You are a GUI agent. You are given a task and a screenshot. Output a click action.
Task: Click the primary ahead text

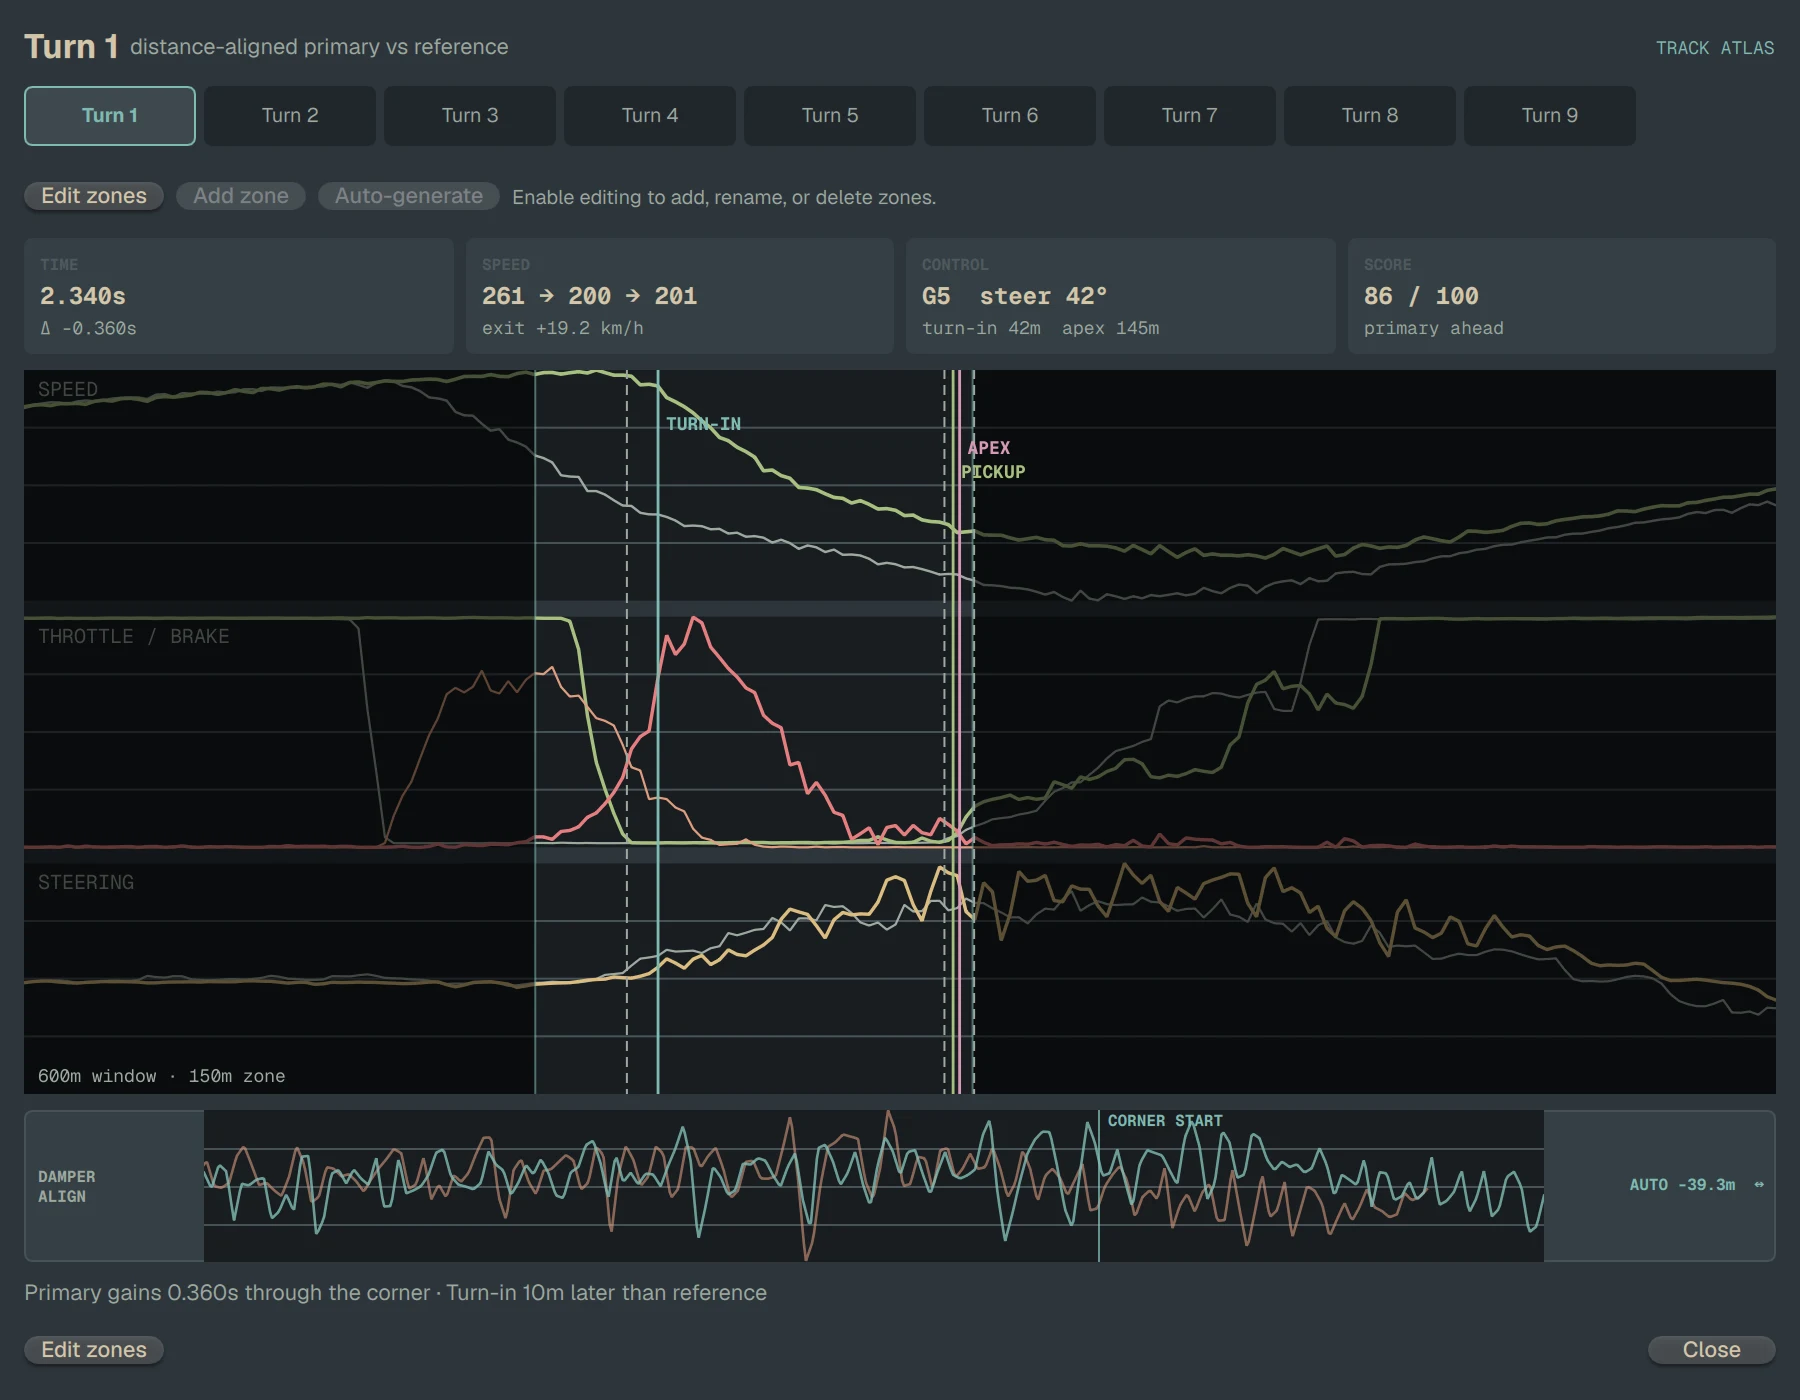(1434, 328)
